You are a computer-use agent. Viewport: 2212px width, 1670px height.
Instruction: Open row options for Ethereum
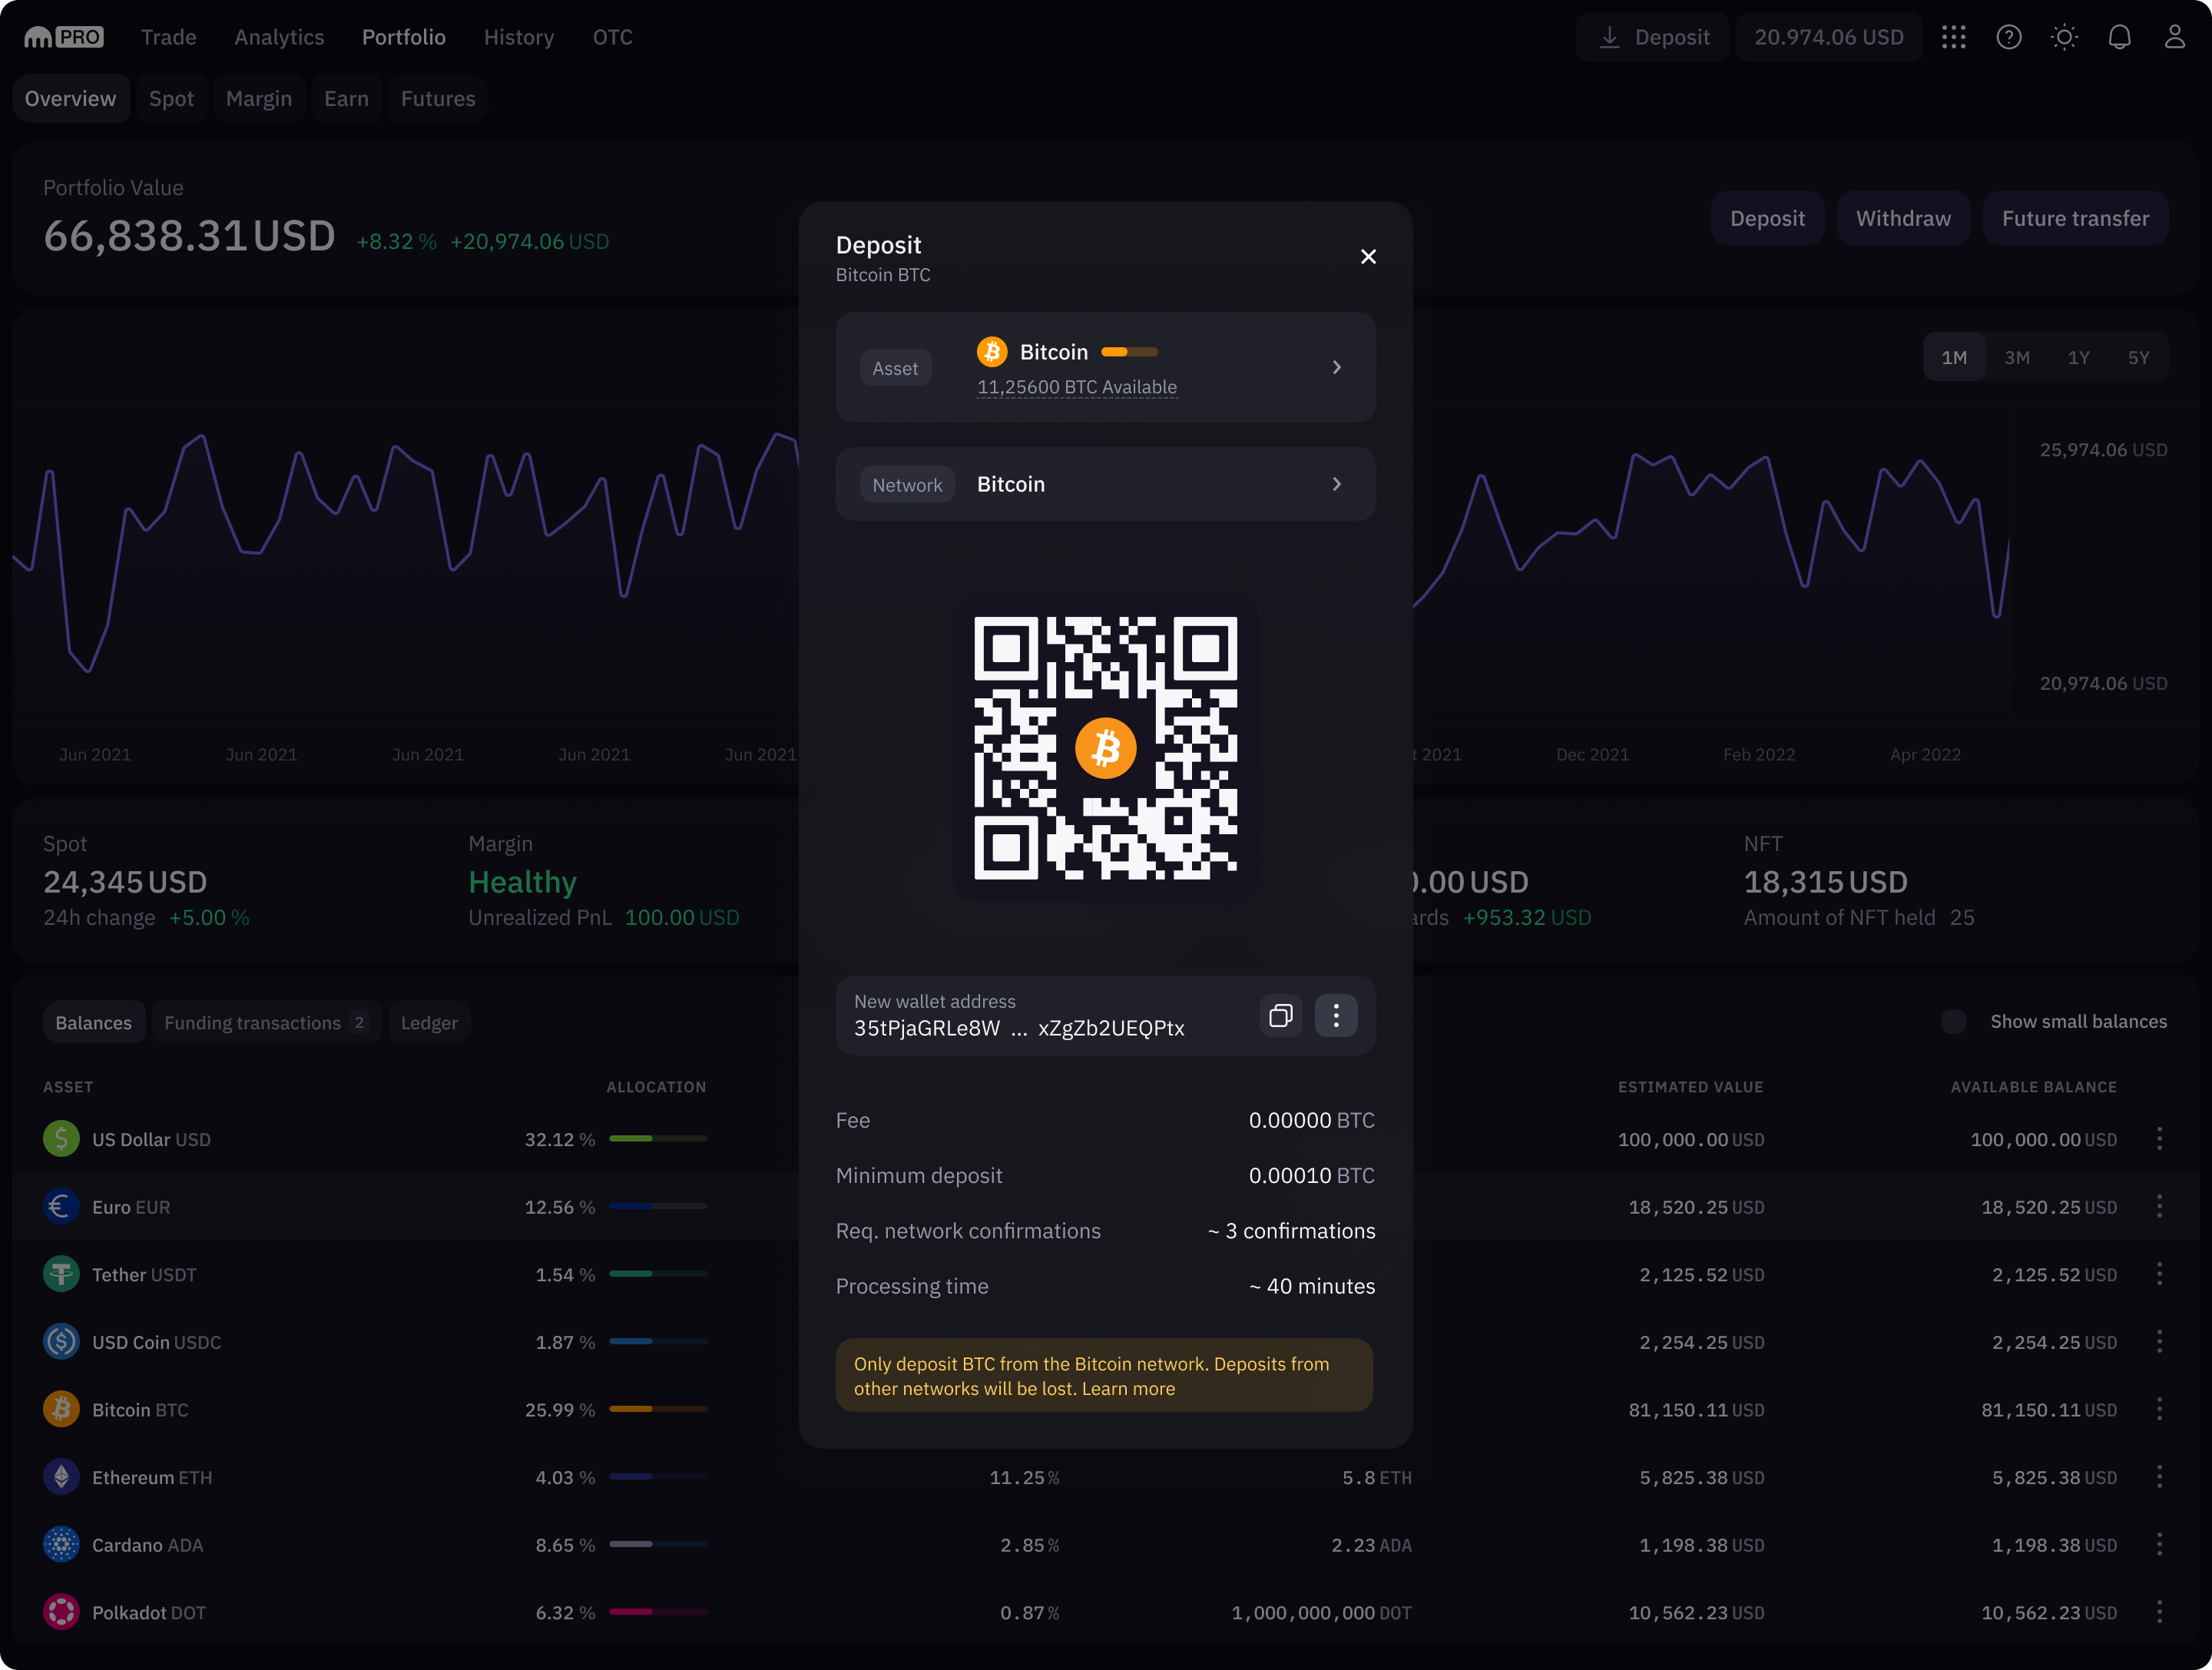pyautogui.click(x=2159, y=1477)
